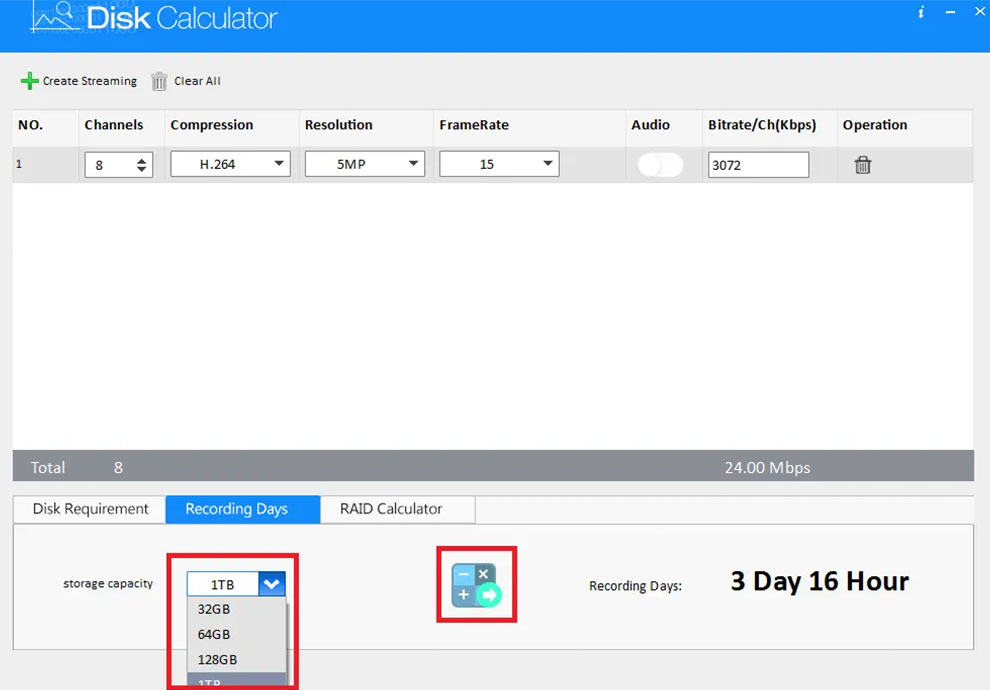Click the FrameRate column header
The width and height of the screenshot is (990, 690).
tap(474, 125)
